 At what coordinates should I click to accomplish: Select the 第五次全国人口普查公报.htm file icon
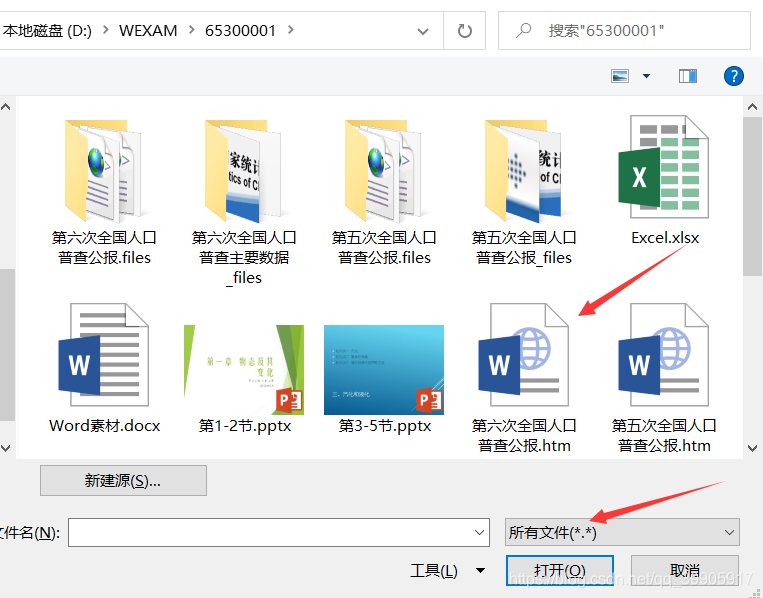pyautogui.click(x=664, y=355)
